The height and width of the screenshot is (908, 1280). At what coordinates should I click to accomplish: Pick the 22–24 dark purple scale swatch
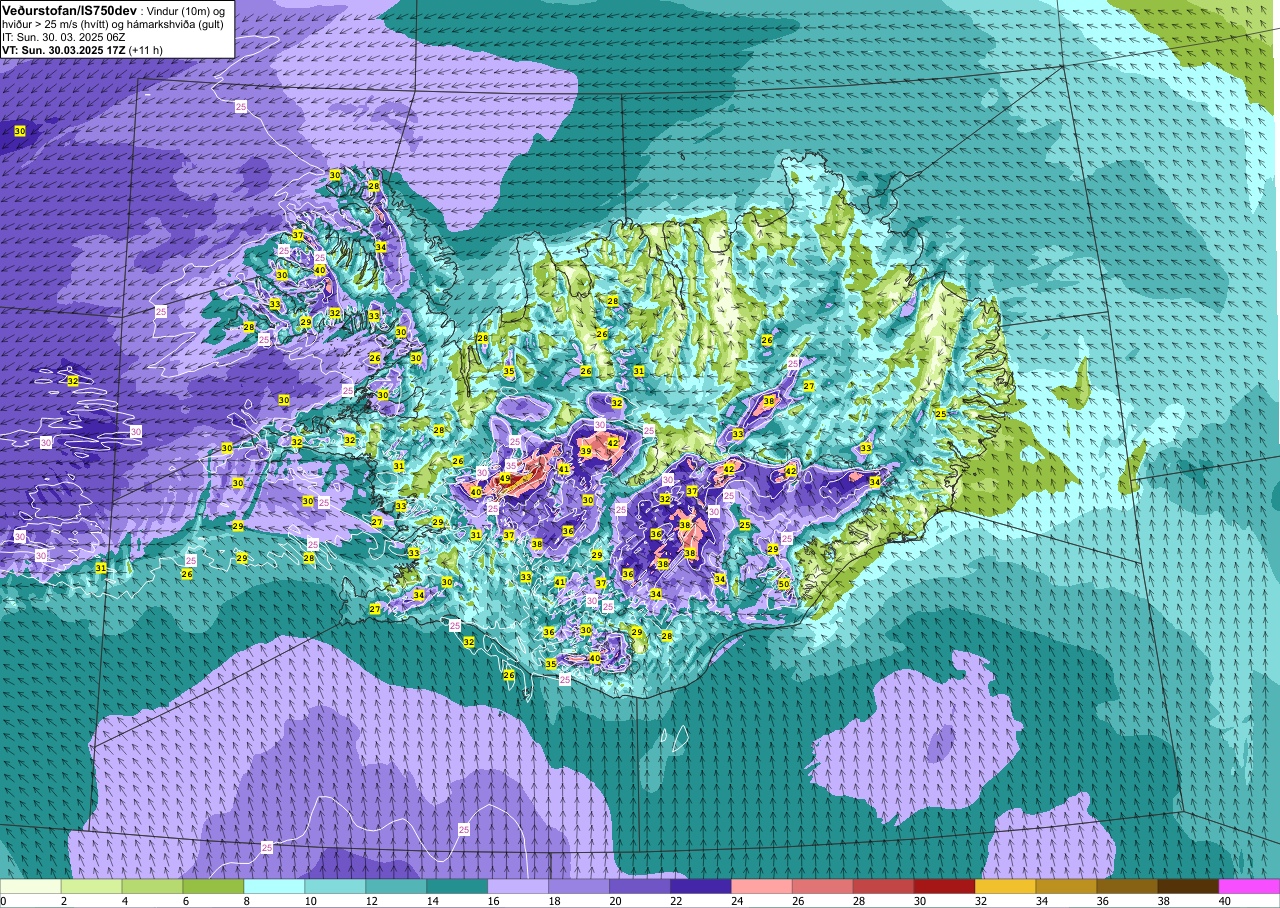[700, 886]
